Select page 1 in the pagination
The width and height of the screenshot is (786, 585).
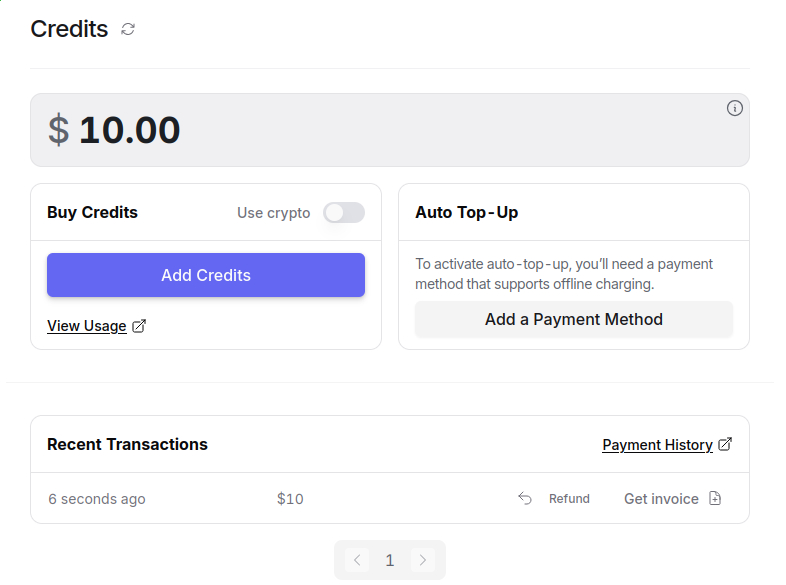click(390, 560)
